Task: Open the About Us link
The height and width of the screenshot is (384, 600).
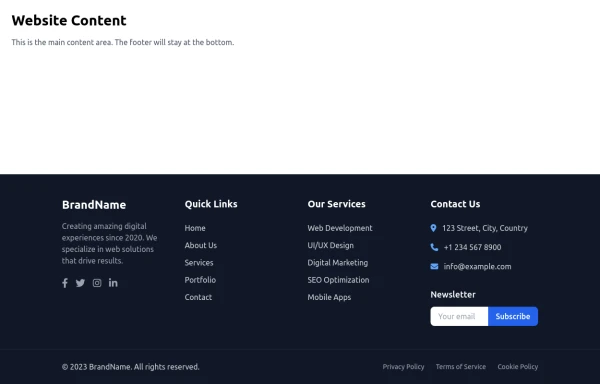Action: click(x=201, y=245)
